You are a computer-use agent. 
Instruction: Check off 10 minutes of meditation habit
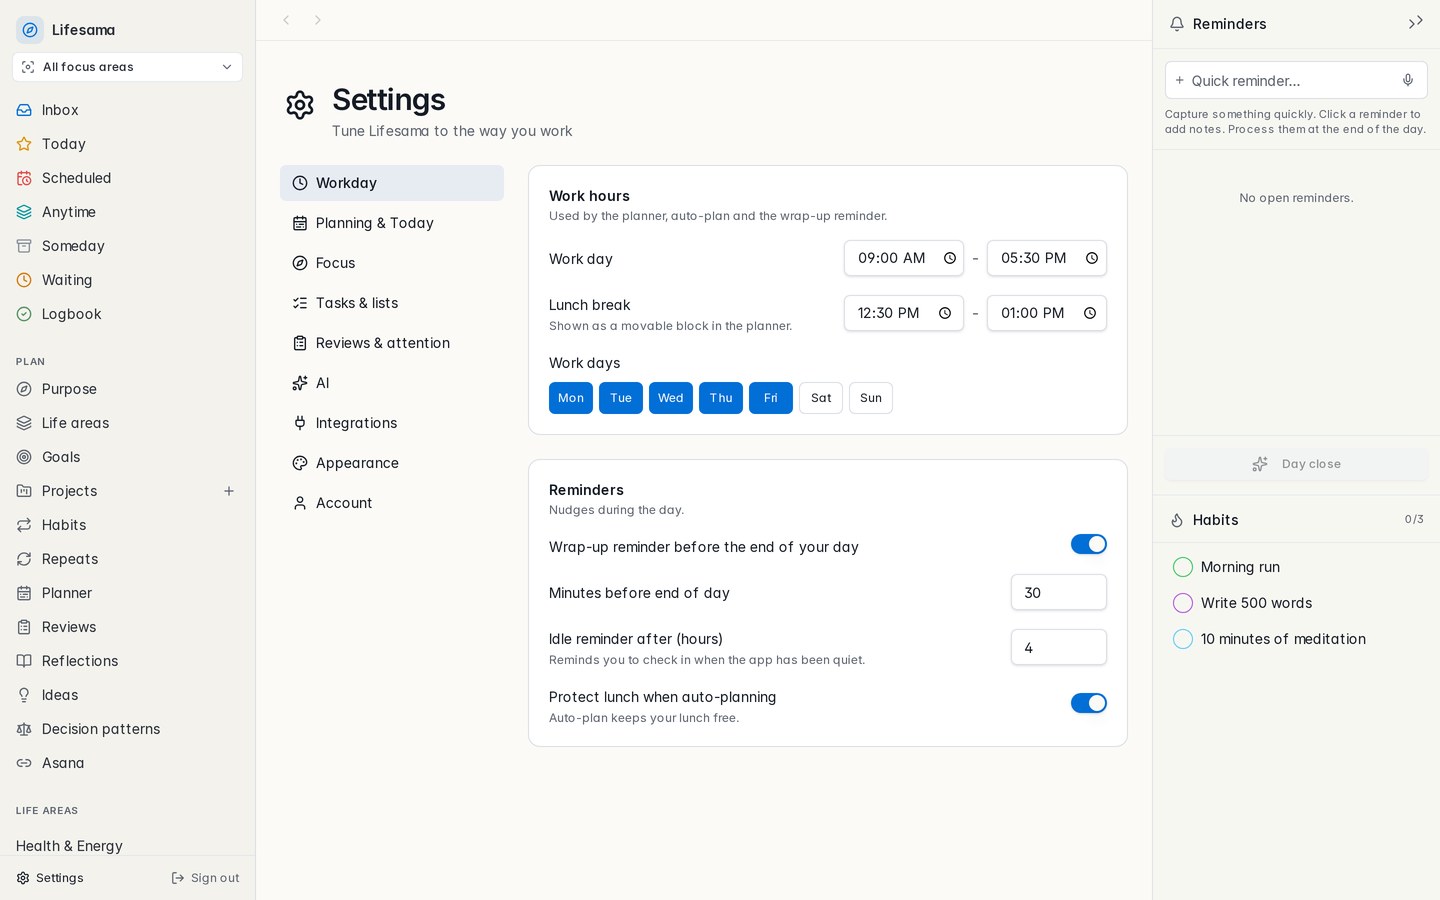click(x=1183, y=639)
